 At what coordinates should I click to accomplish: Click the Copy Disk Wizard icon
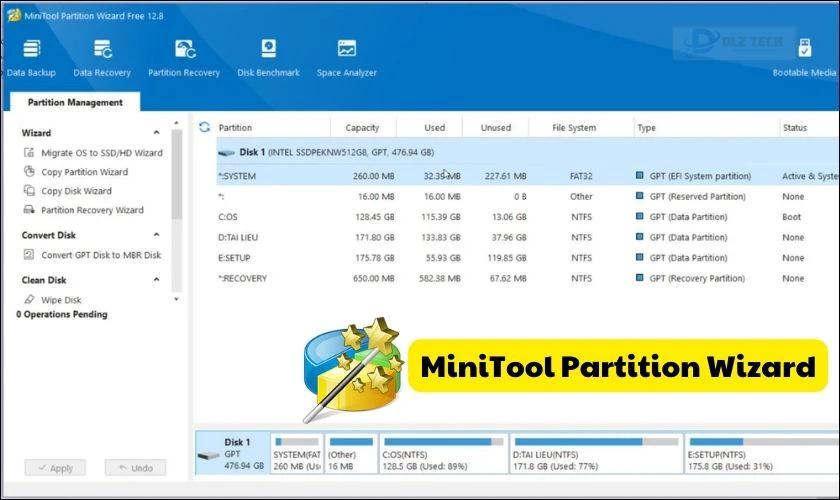point(29,190)
